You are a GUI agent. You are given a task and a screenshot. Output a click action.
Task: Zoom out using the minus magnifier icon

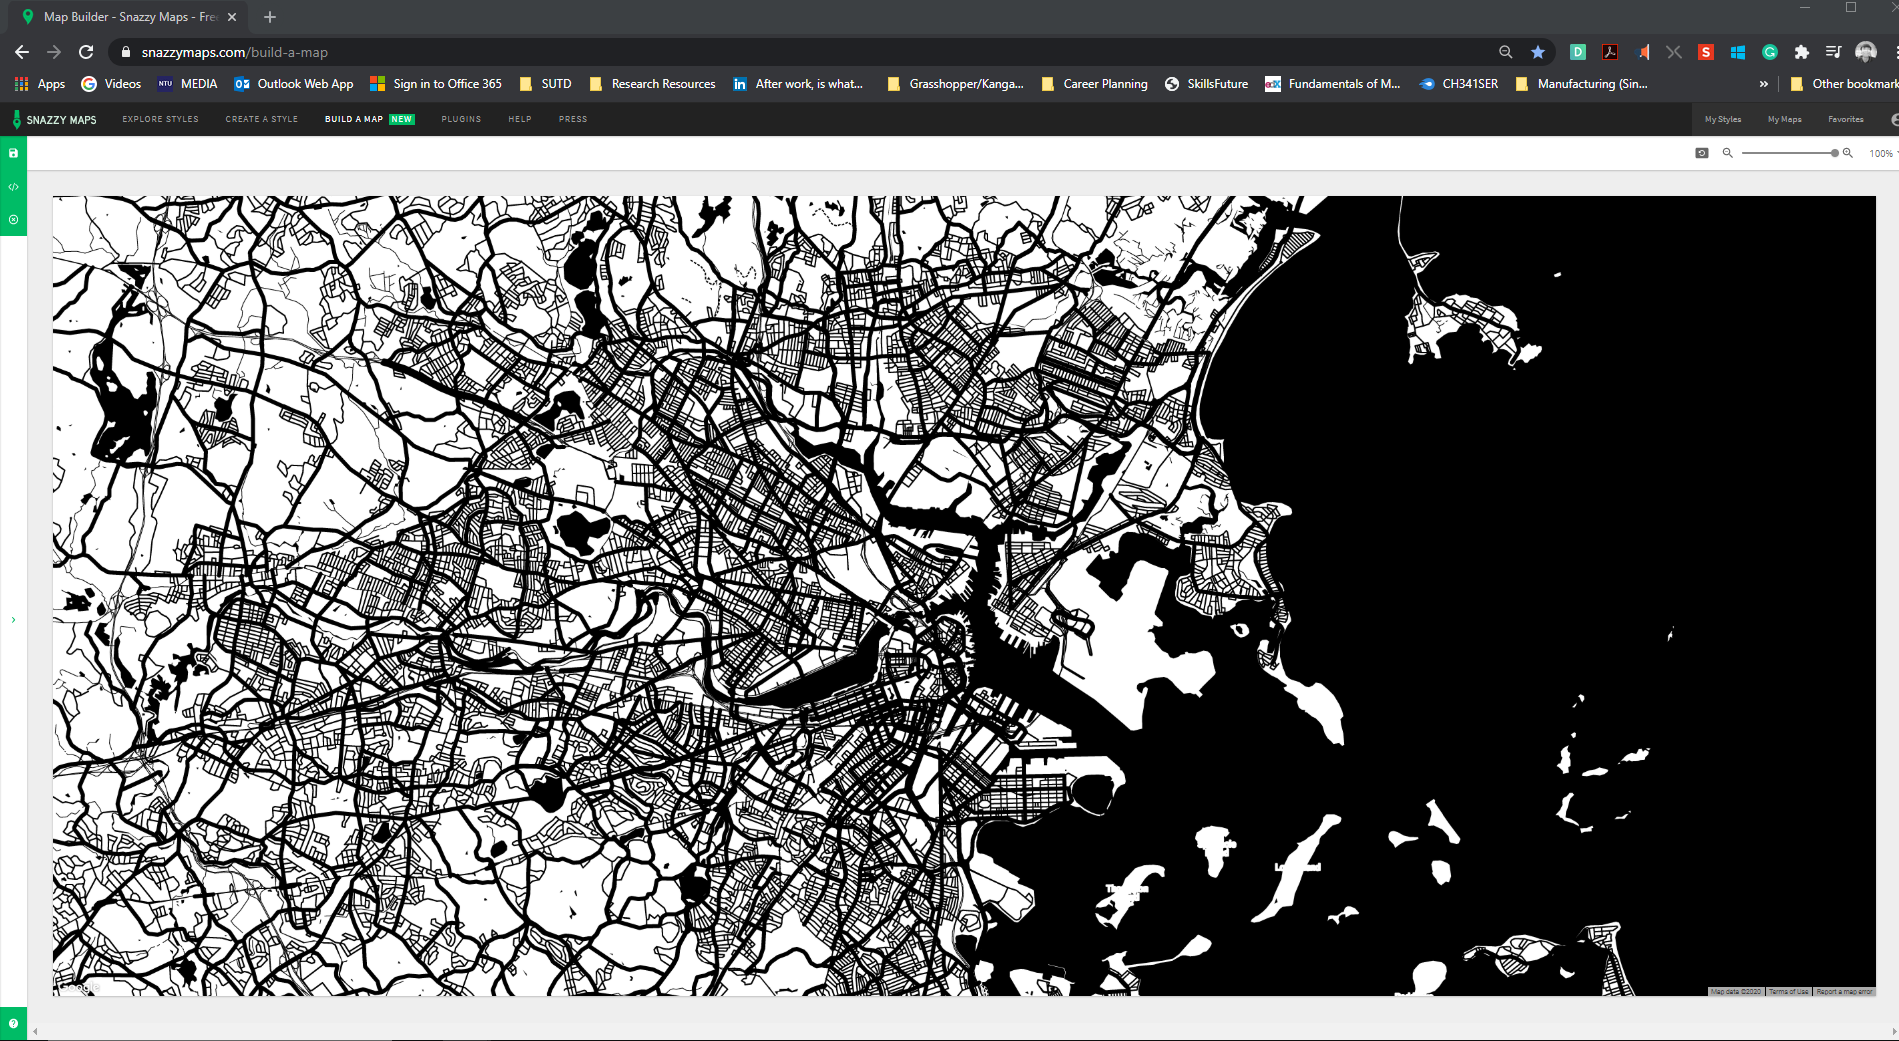(x=1728, y=153)
